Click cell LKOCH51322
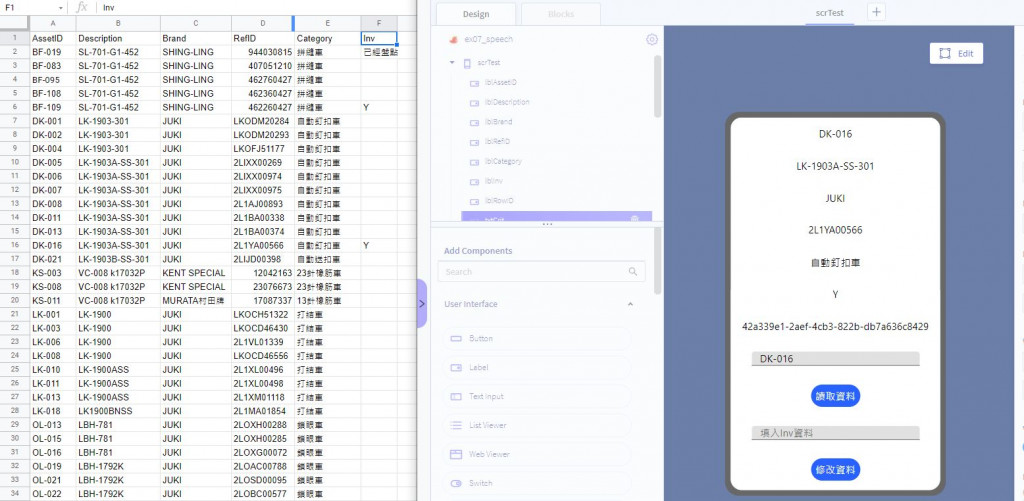Image resolution: width=1024 pixels, height=501 pixels. click(263, 314)
